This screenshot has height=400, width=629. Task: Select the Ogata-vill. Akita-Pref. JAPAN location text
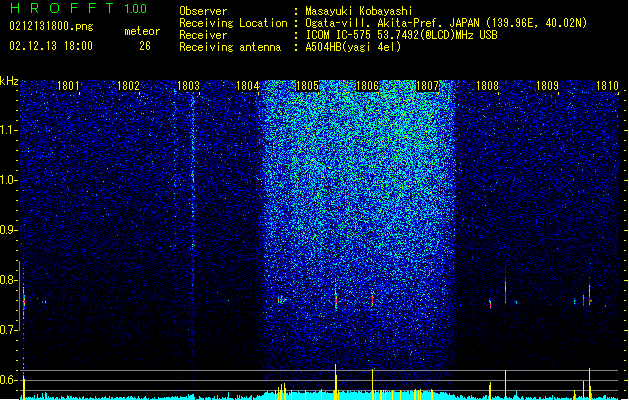pos(446,23)
